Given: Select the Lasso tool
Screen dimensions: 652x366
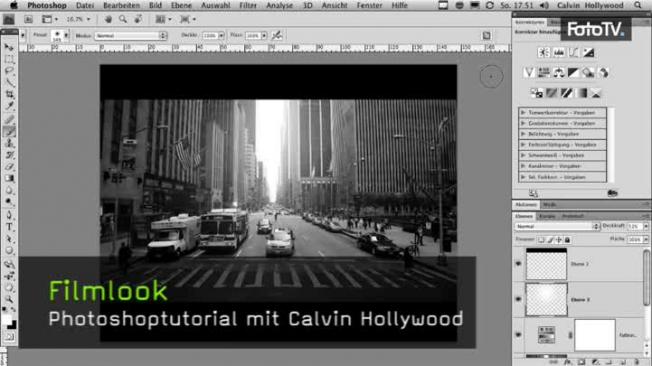Looking at the screenshot, I should coord(9,71).
